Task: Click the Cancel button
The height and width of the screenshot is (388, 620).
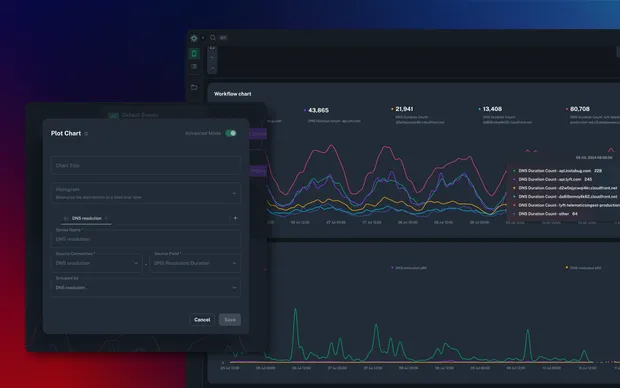Action: pyautogui.click(x=202, y=320)
